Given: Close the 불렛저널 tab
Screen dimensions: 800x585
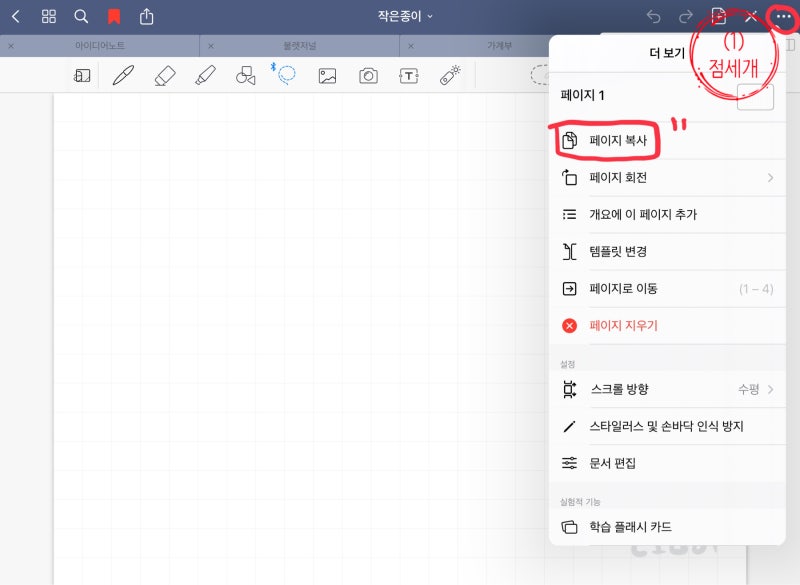Looking at the screenshot, I should pyautogui.click(x=211, y=46).
